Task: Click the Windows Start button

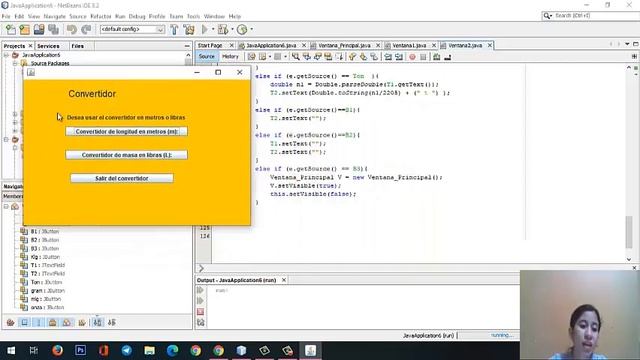Action: [11, 350]
